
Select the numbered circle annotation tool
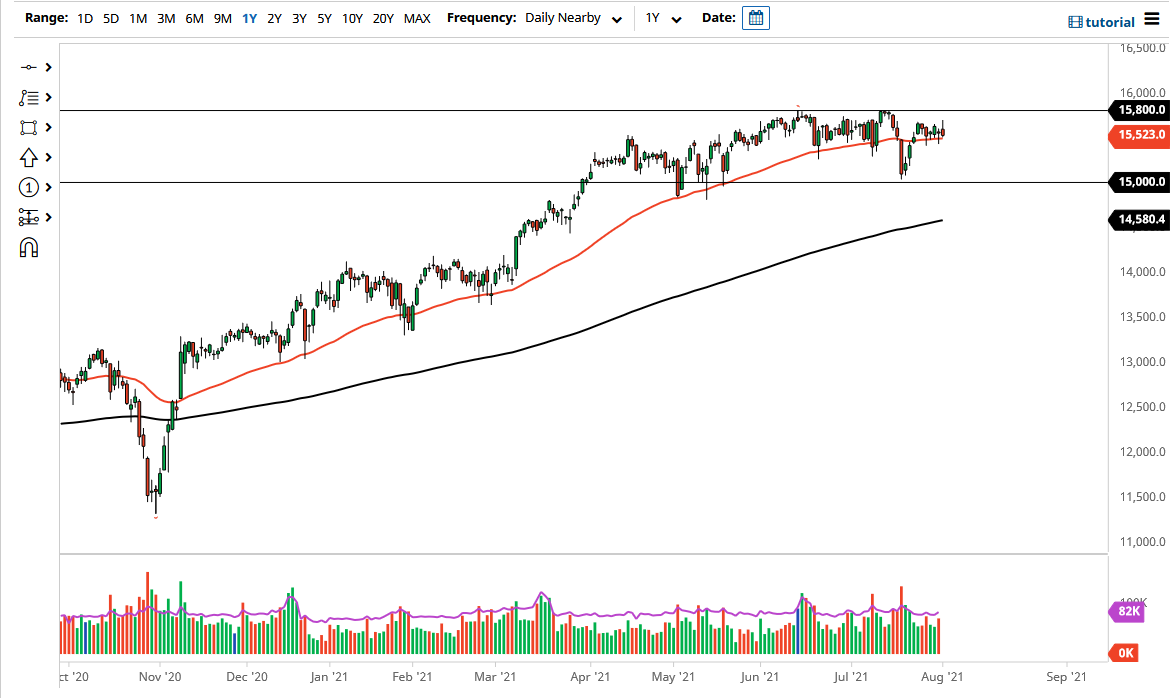click(28, 187)
